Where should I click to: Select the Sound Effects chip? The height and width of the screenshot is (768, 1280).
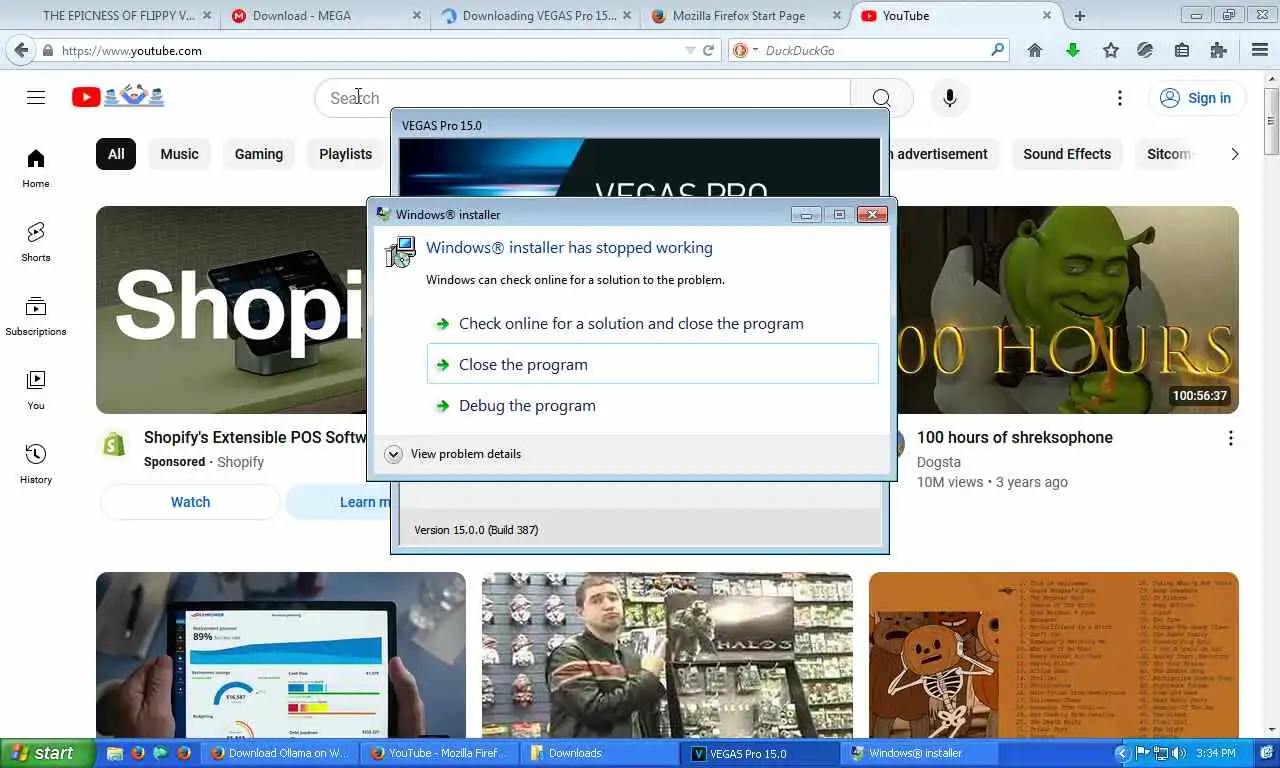[1067, 154]
